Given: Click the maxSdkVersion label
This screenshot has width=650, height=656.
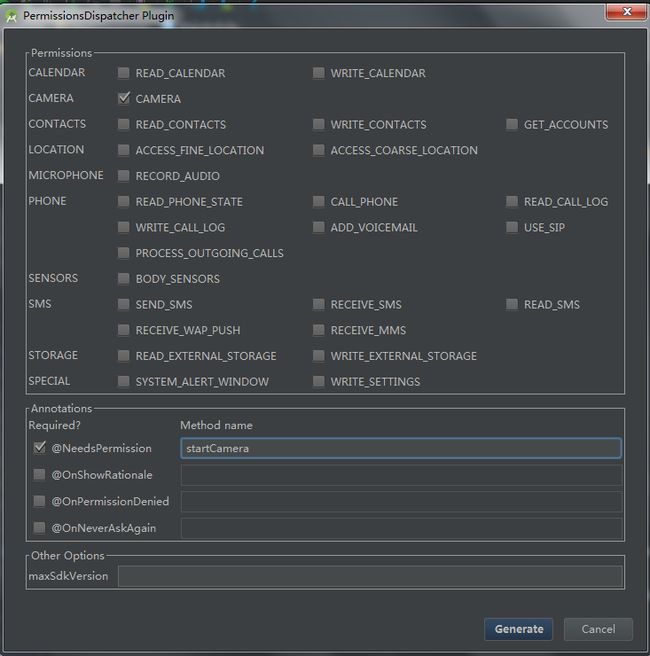Looking at the screenshot, I should (x=69, y=576).
